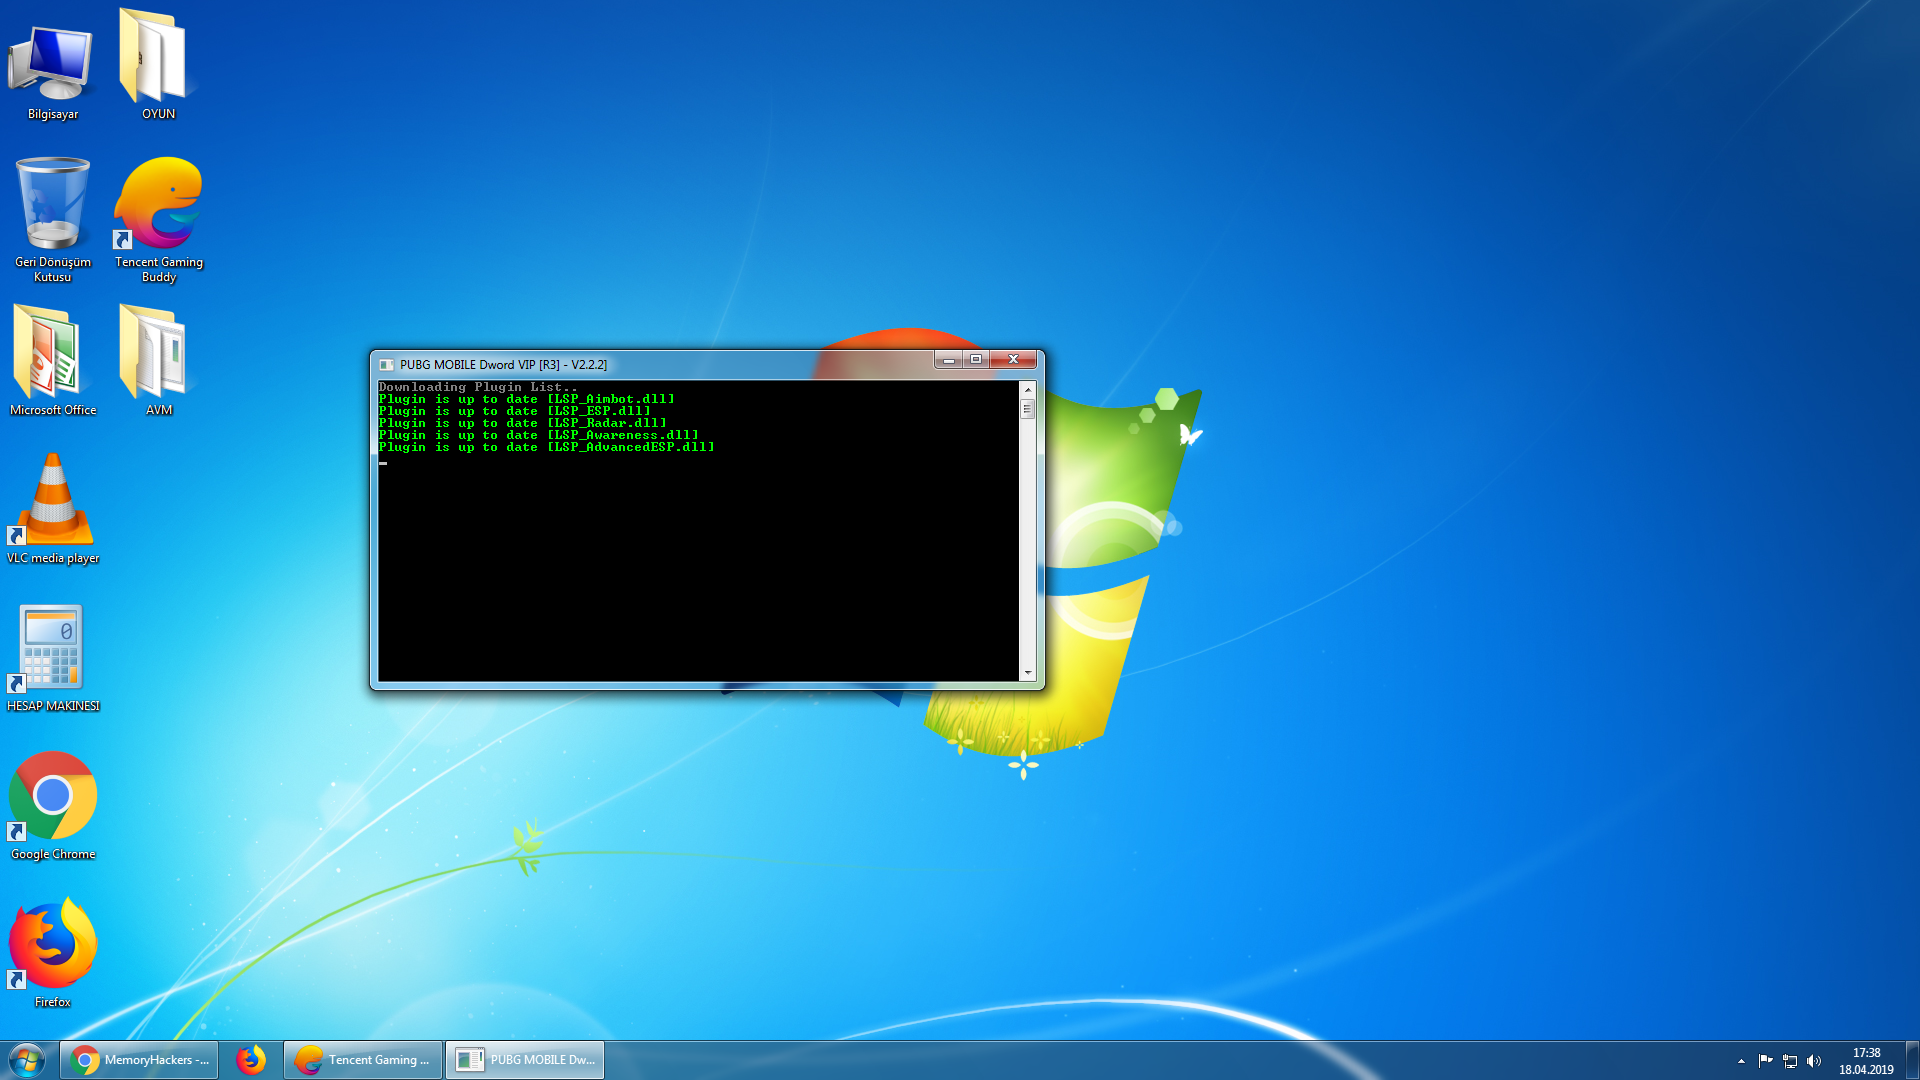Close the PUBG MOBILE Dword VIP window

coord(1013,359)
